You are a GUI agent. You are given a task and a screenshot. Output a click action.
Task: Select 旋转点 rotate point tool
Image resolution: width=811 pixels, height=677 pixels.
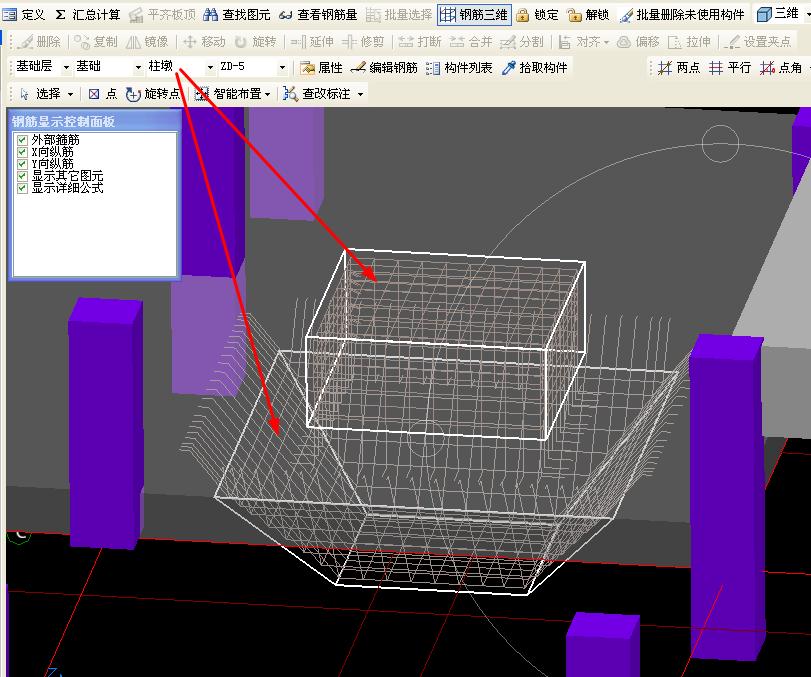[x=153, y=94]
